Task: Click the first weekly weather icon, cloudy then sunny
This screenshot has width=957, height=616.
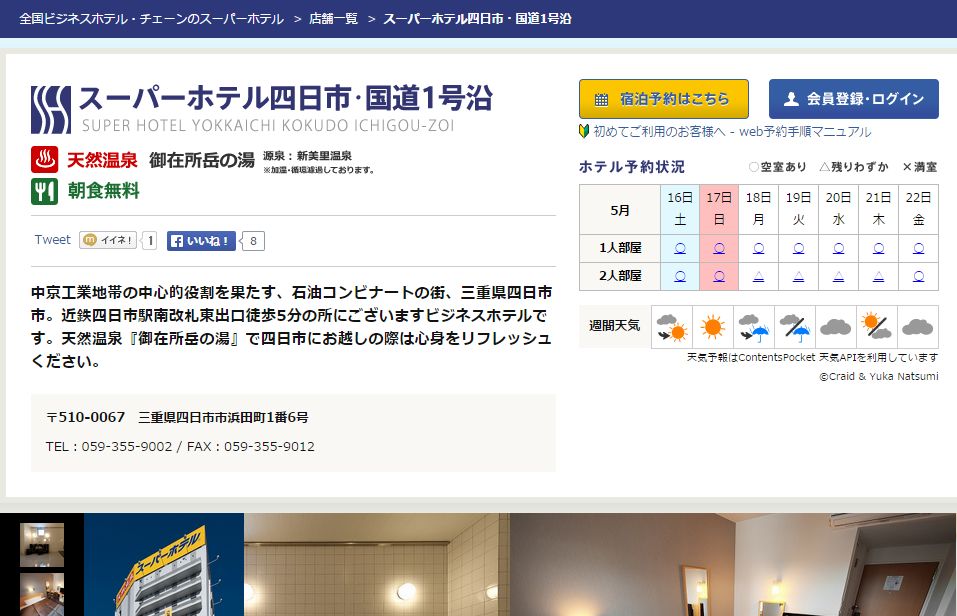Action: (x=672, y=327)
